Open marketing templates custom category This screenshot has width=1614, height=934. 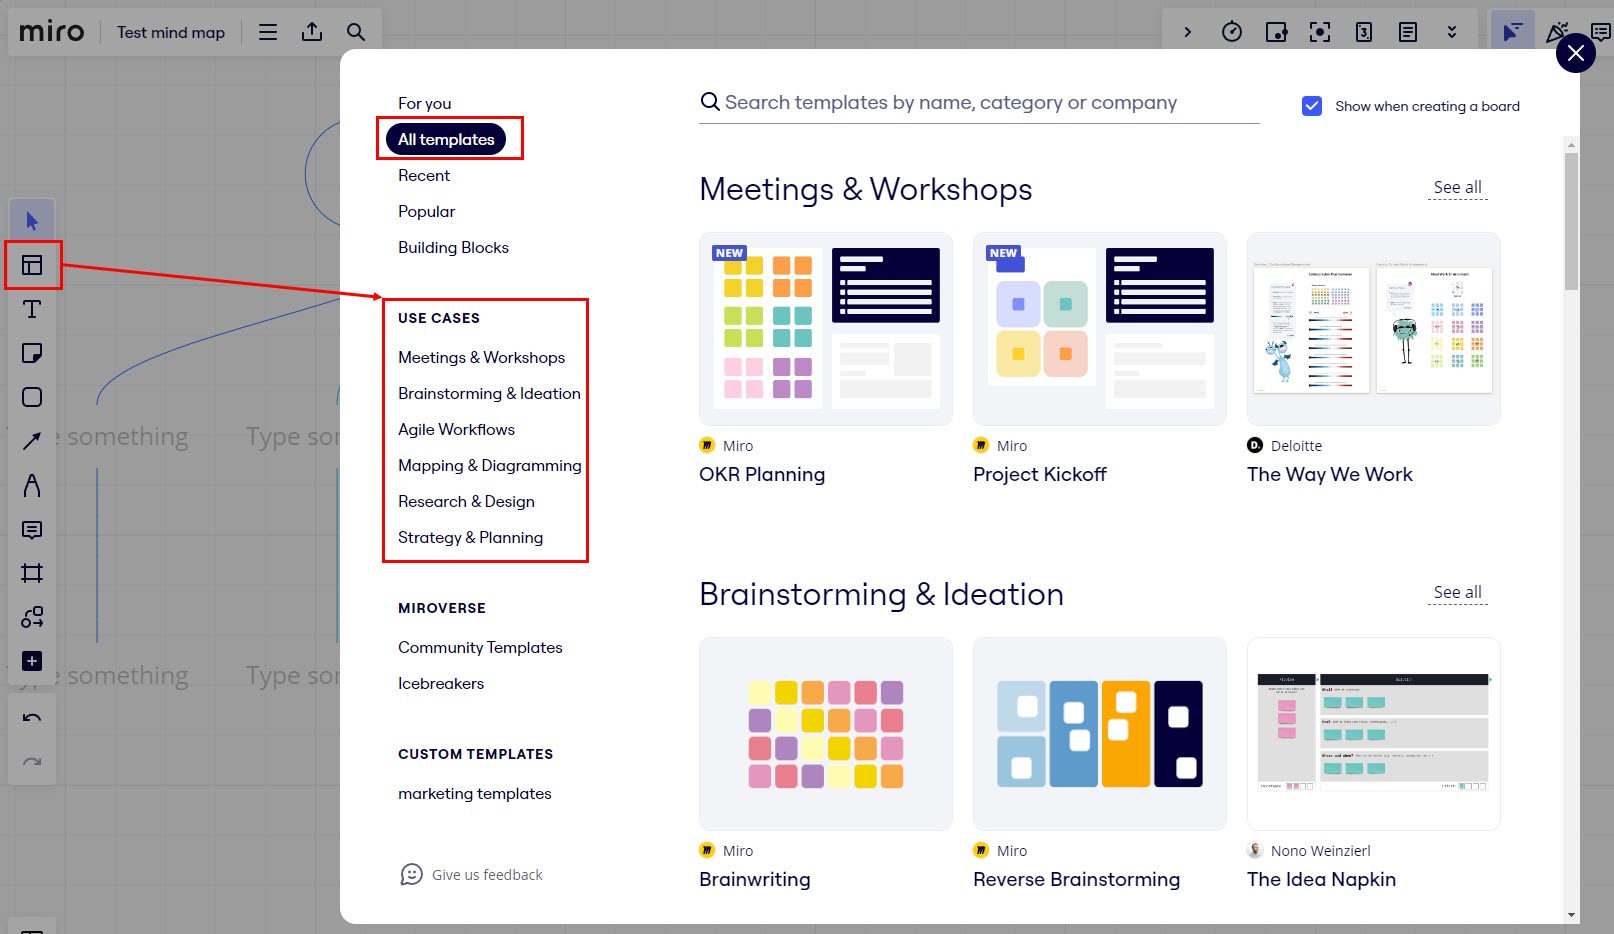pyautogui.click(x=475, y=793)
